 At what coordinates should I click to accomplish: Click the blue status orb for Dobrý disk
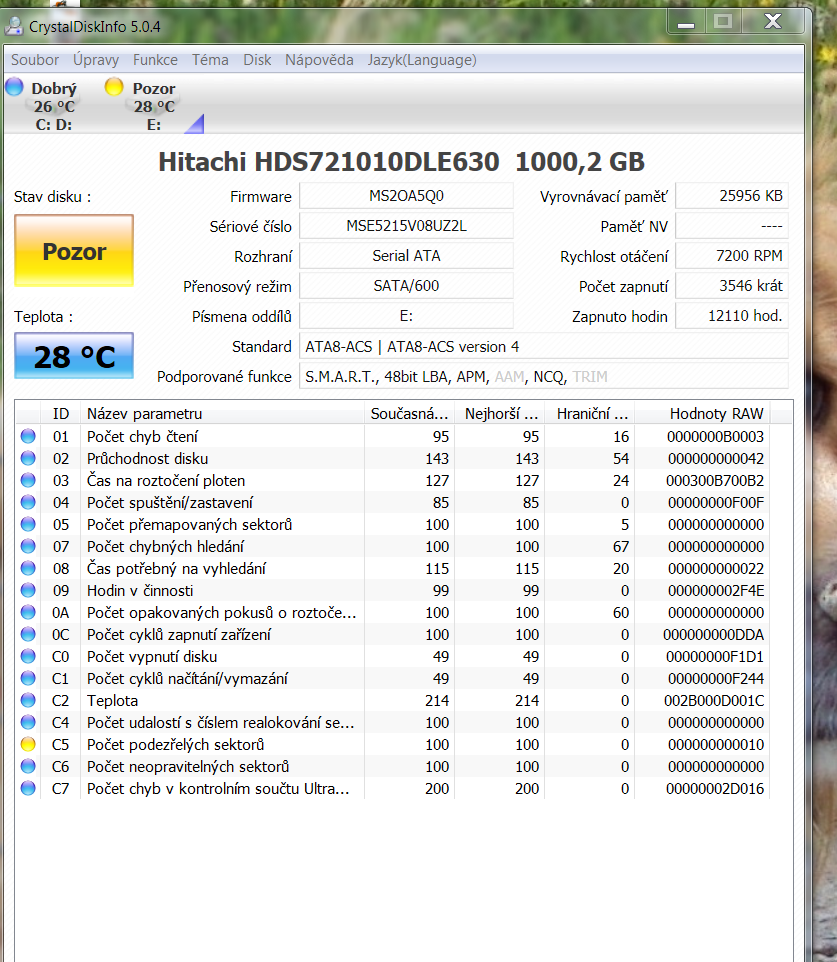click(x=14, y=87)
